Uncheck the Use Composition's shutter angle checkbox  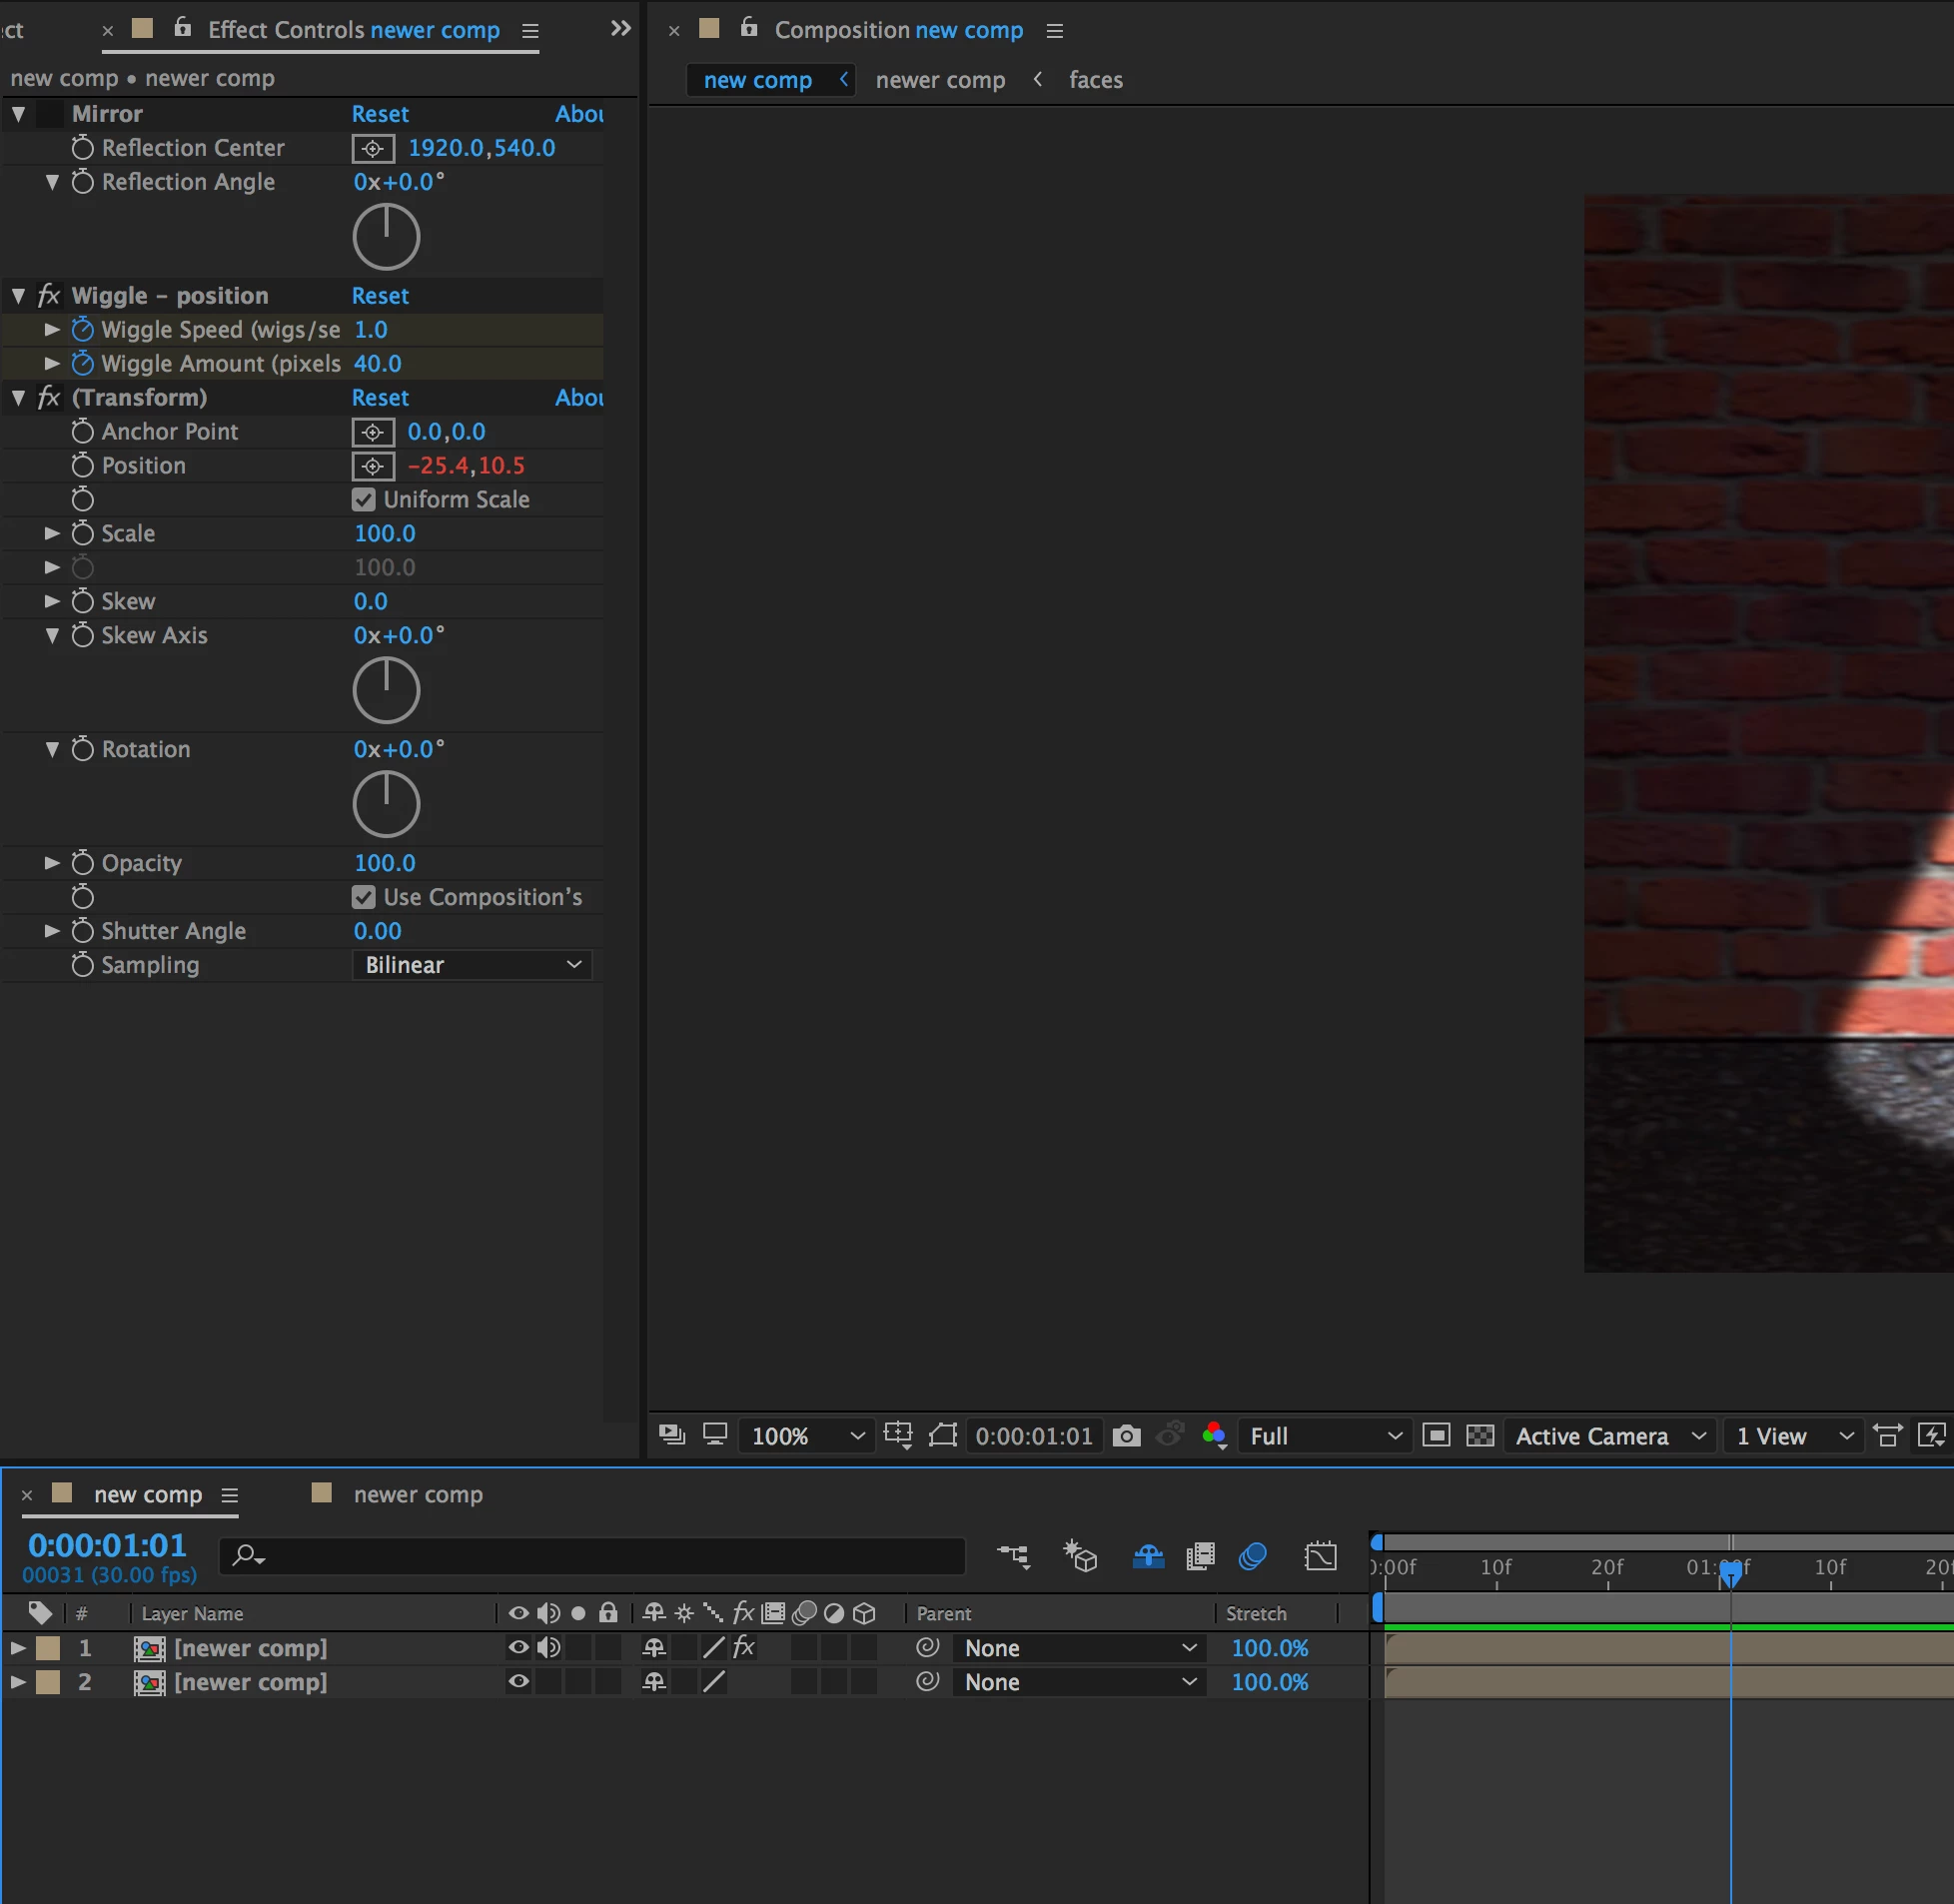click(x=364, y=897)
